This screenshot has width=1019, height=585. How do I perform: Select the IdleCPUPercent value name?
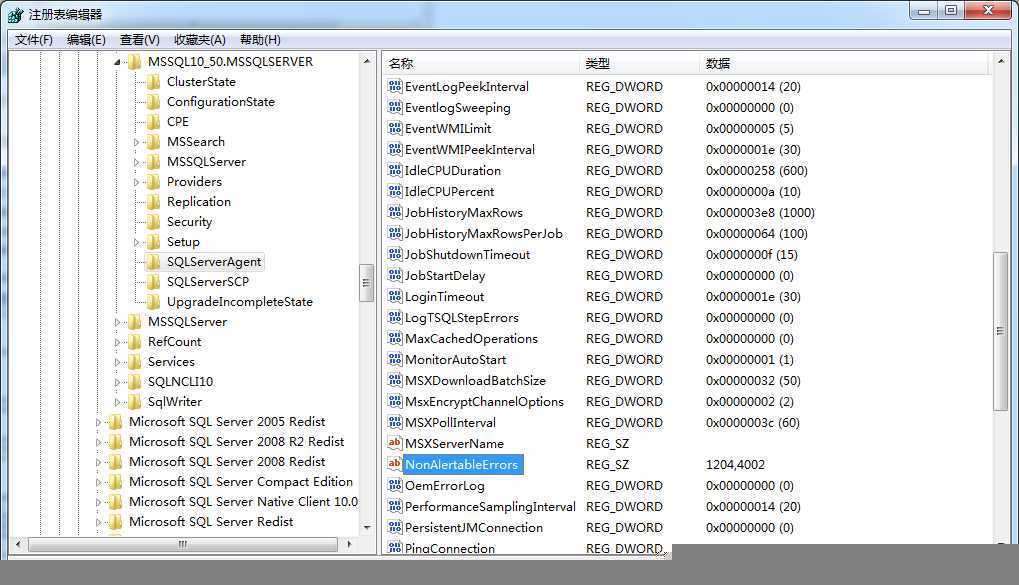point(449,192)
